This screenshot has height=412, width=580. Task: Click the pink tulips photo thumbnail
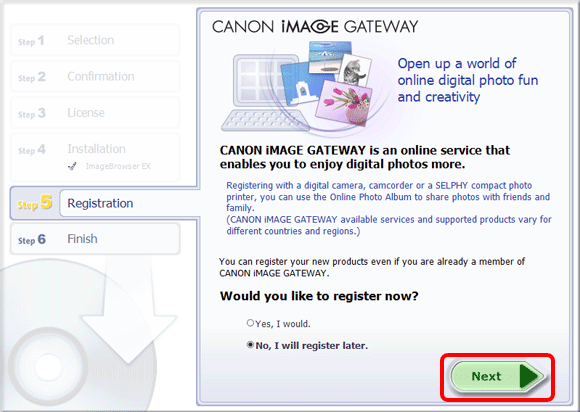(343, 104)
